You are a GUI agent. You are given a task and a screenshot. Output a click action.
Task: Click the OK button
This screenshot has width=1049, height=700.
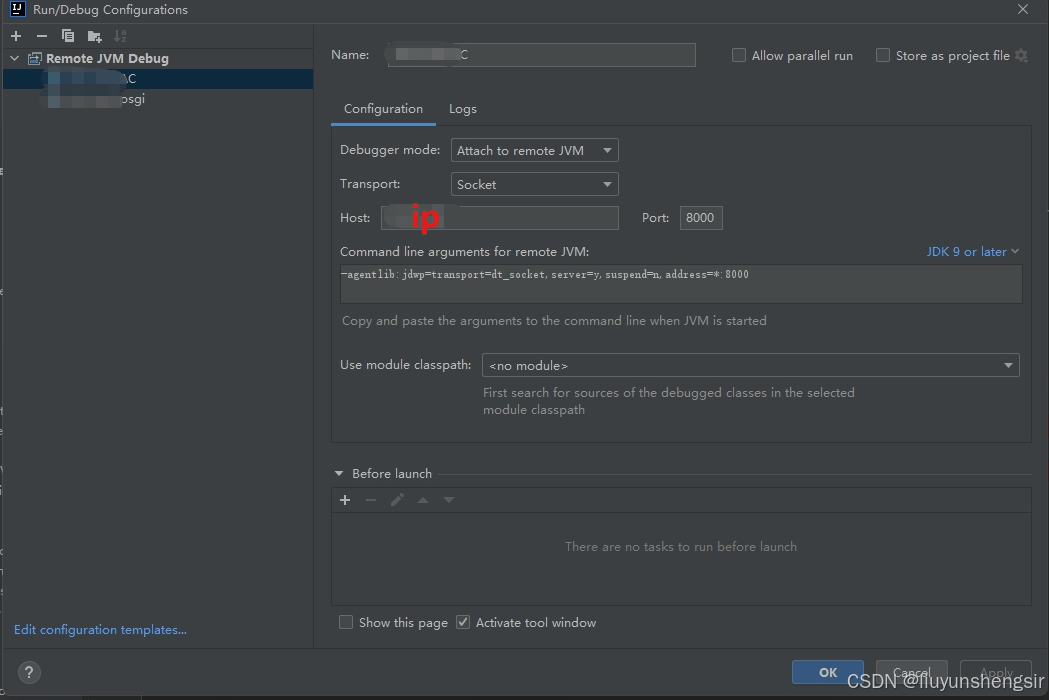827,672
